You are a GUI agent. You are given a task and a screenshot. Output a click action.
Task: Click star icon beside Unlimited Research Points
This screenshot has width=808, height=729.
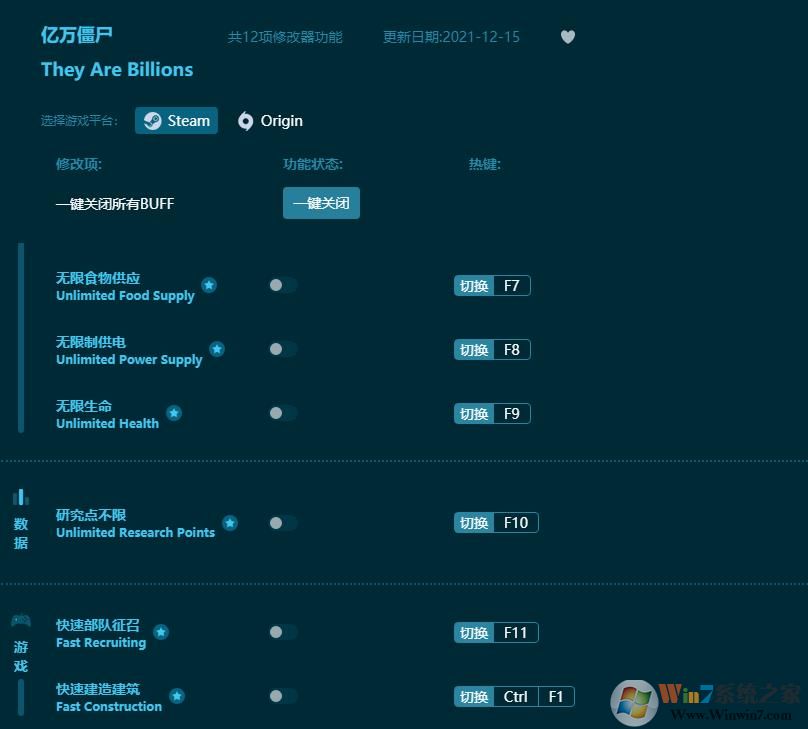coord(229,521)
